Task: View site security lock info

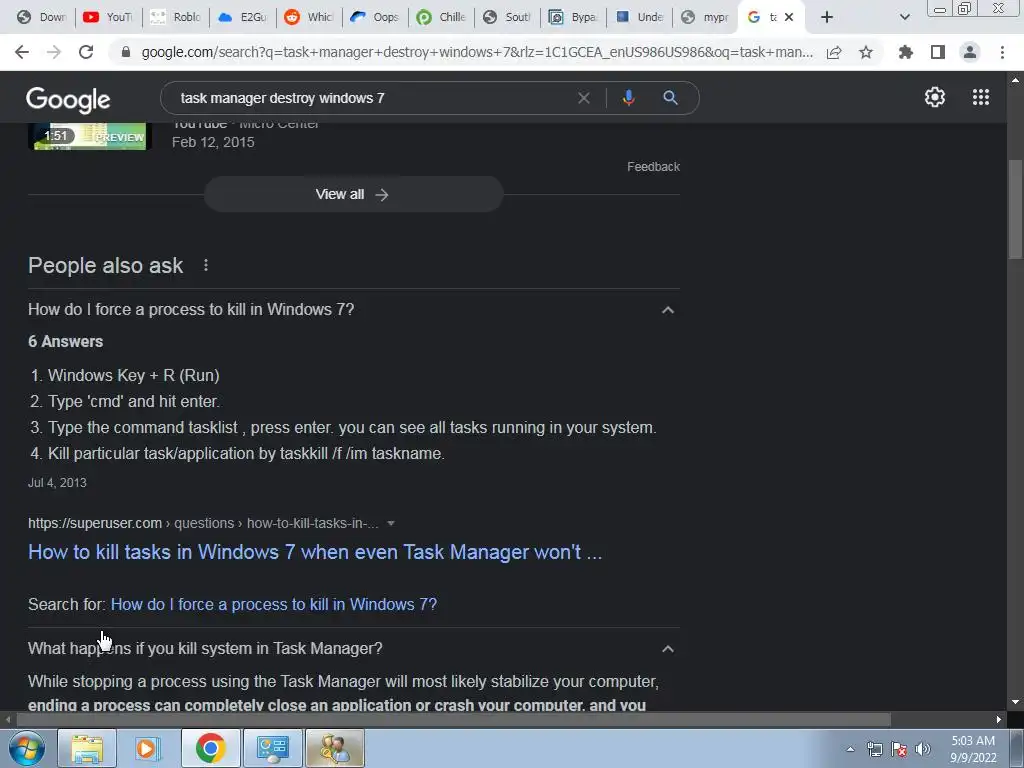Action: 126,52
